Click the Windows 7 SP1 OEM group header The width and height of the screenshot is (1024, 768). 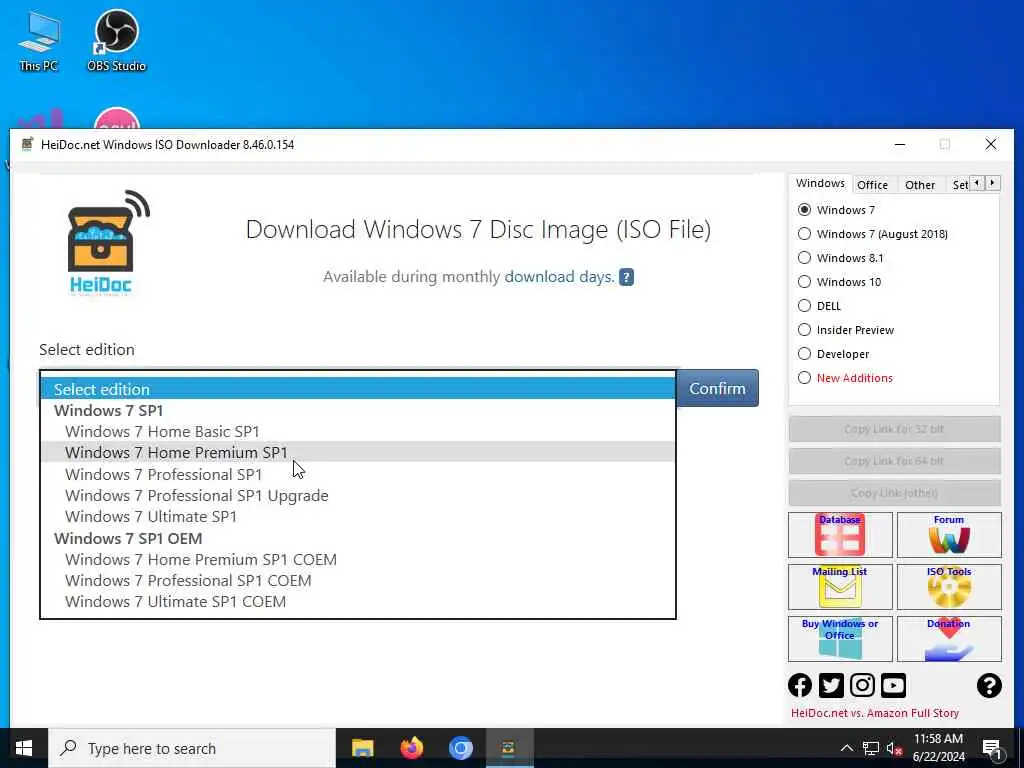point(358,538)
